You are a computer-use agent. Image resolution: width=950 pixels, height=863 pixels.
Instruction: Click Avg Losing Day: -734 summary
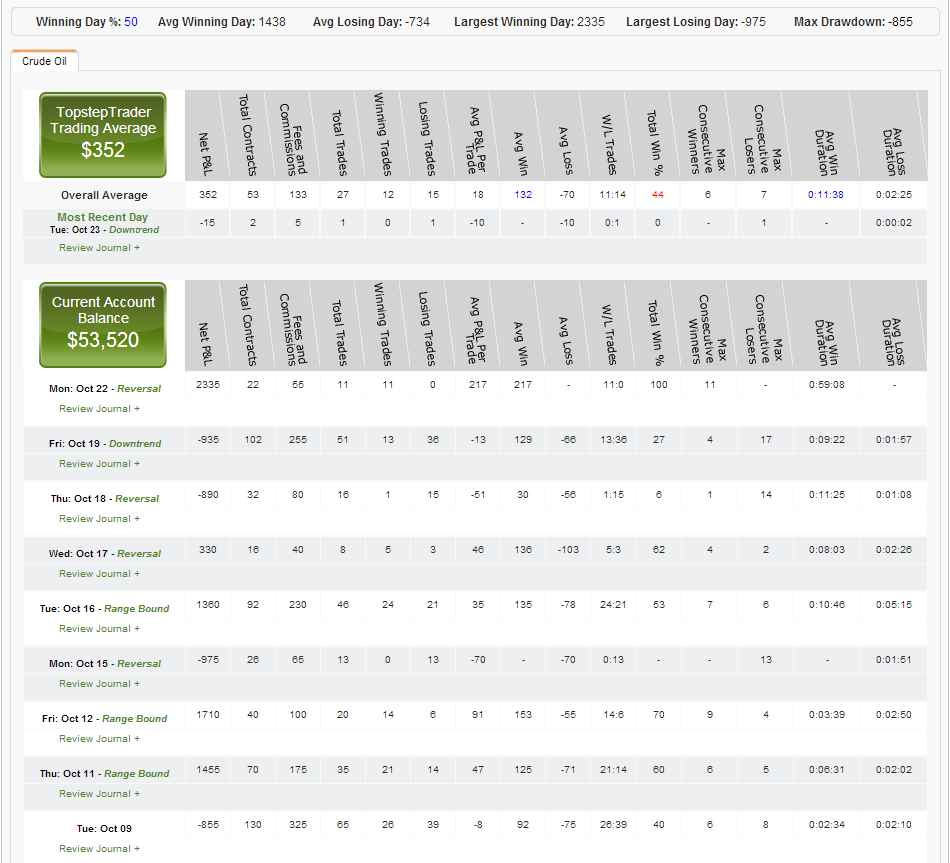click(371, 22)
